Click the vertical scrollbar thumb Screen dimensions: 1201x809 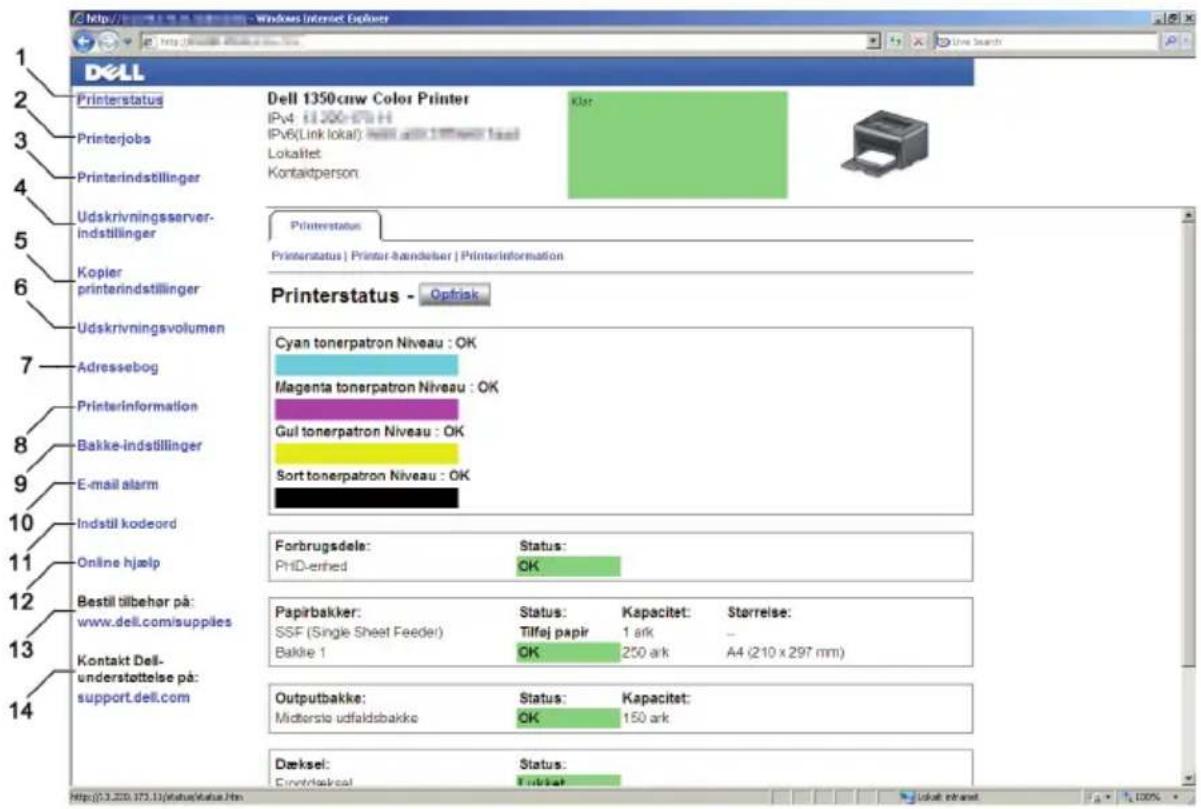click(x=1190, y=446)
